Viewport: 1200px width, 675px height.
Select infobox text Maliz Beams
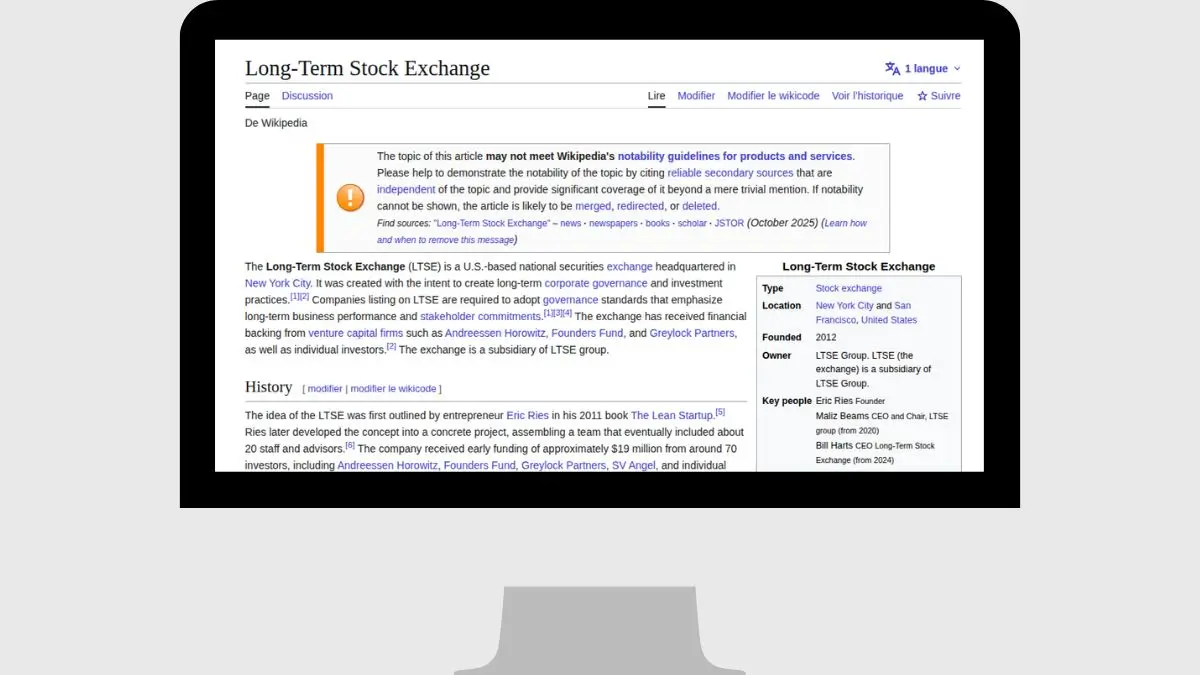(x=842, y=416)
